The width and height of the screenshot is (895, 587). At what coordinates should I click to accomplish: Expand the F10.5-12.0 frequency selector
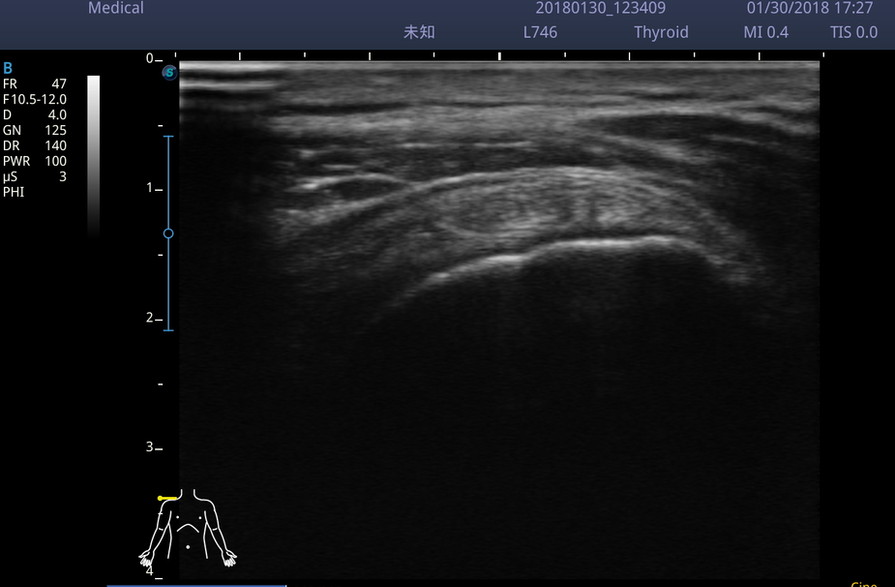point(37,99)
